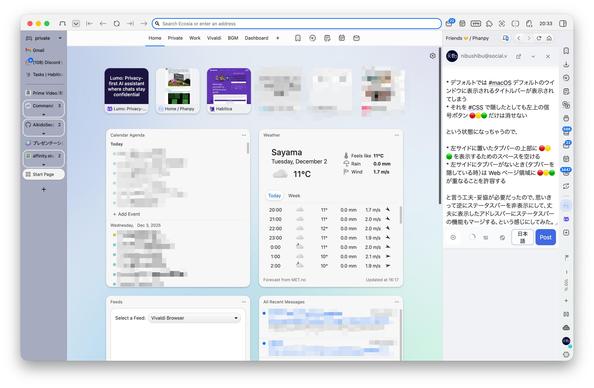
Task: Open Calendar icon in start page navigation
Action: pyautogui.click(x=342, y=38)
